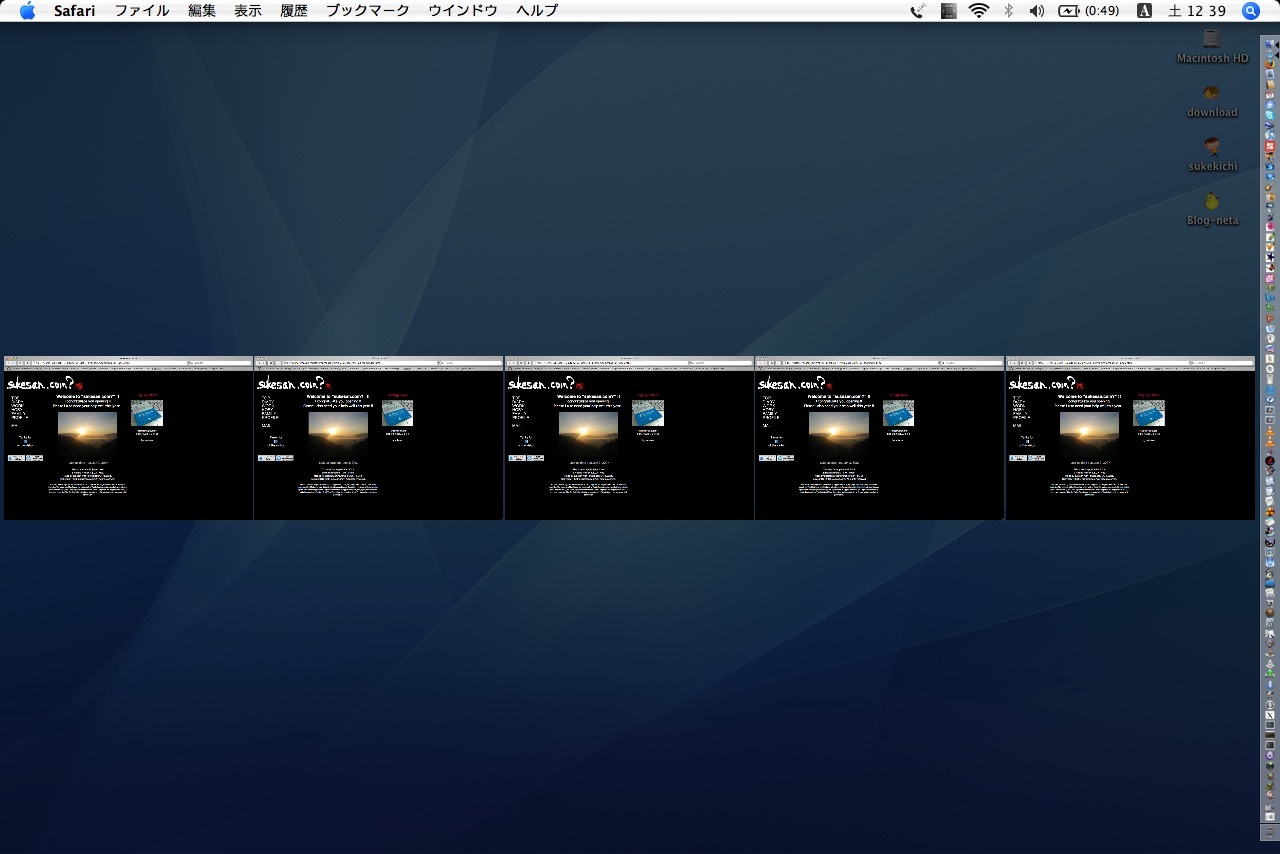Open the 履歴 menu

point(294,11)
